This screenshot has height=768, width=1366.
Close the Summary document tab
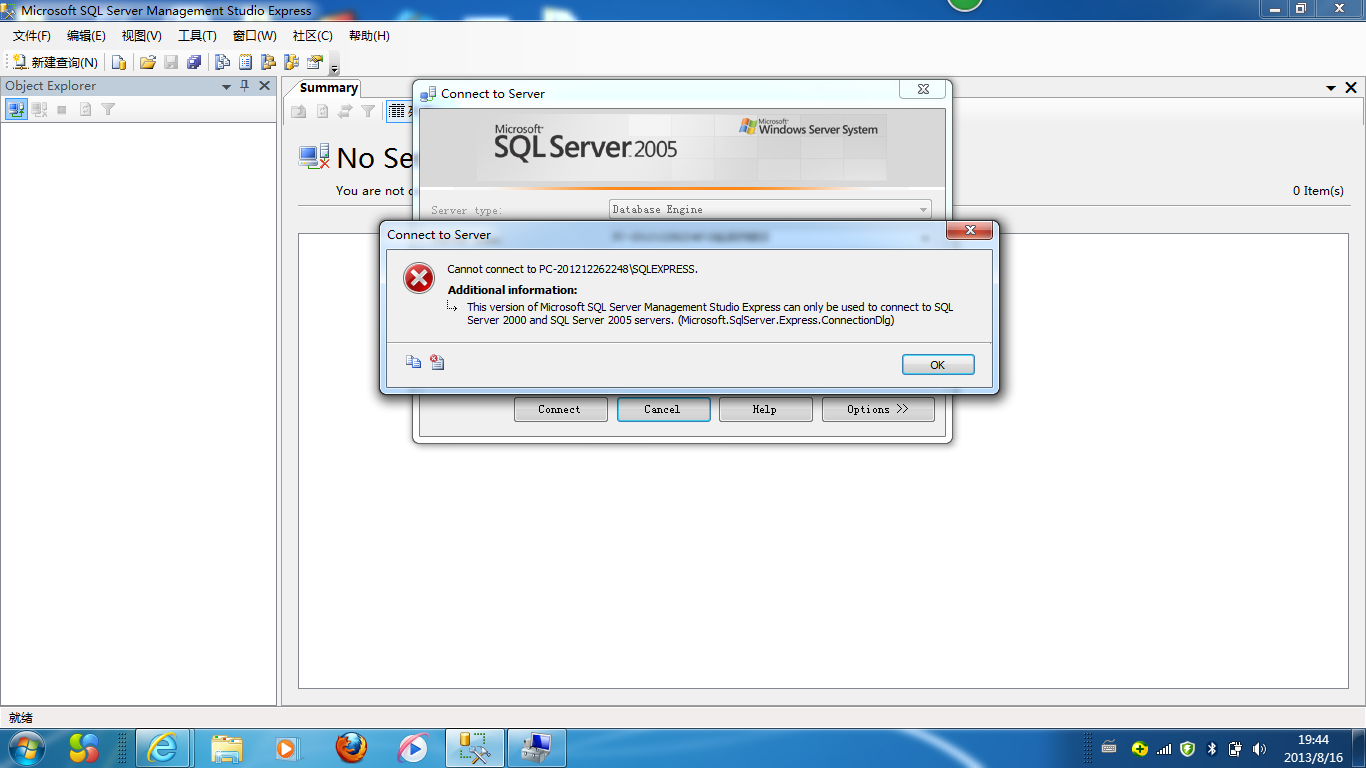[x=1351, y=88]
